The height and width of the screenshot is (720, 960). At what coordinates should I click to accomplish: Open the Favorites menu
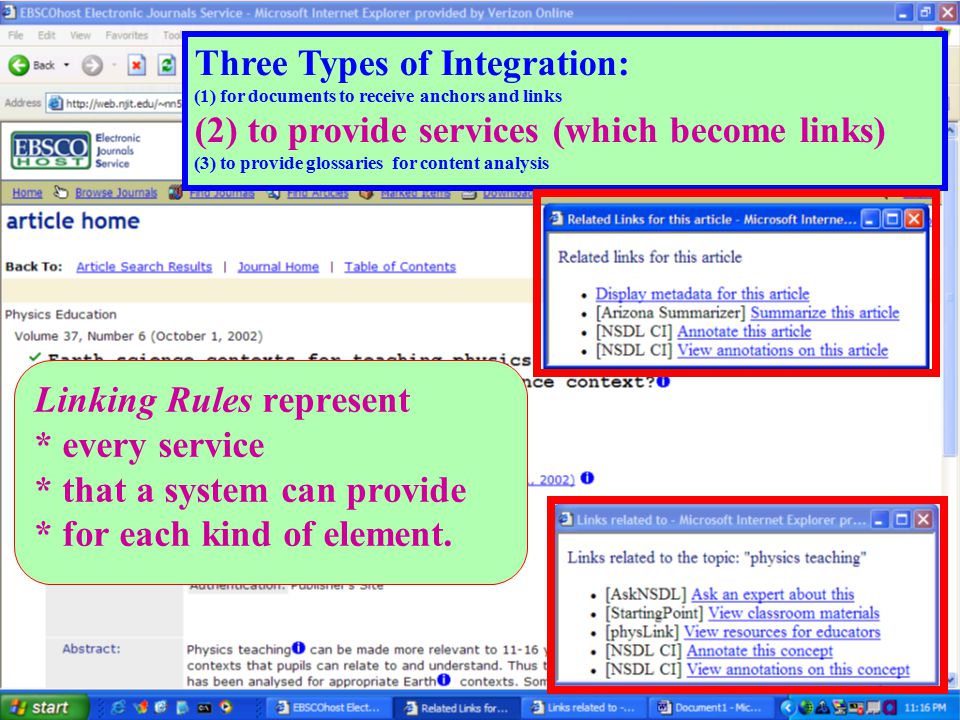(x=126, y=36)
